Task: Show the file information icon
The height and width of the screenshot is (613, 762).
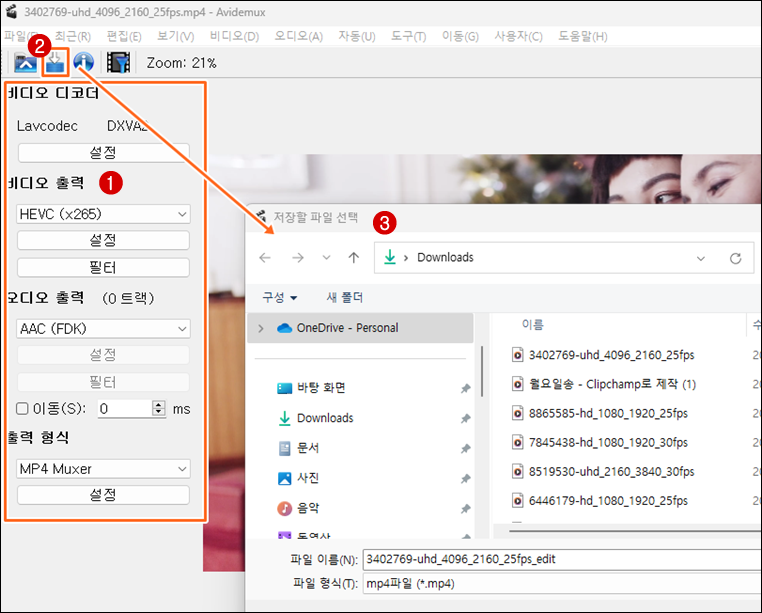Action: 84,62
